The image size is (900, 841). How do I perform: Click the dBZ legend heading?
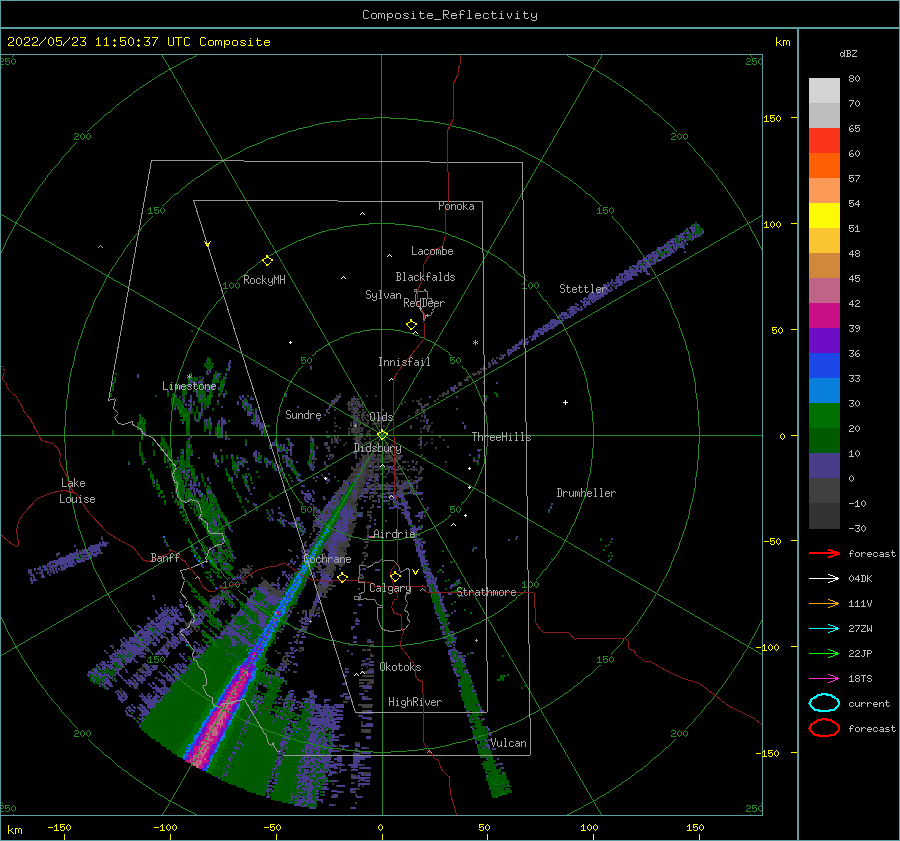[848, 53]
